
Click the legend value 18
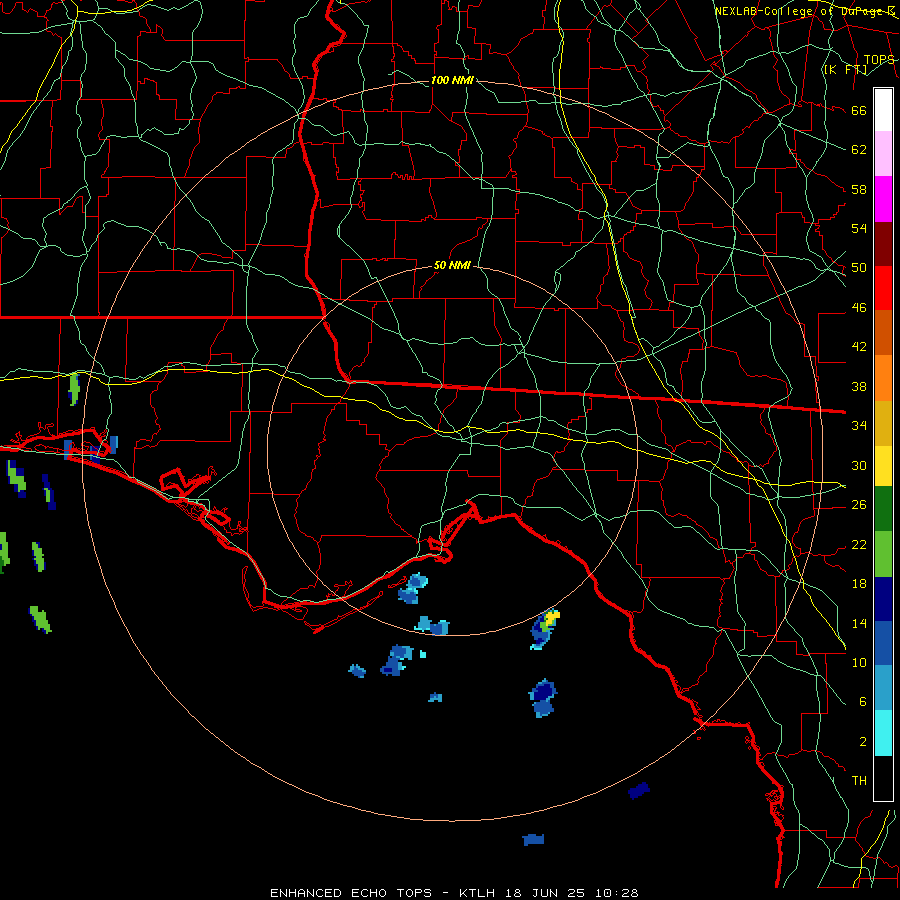tap(859, 584)
